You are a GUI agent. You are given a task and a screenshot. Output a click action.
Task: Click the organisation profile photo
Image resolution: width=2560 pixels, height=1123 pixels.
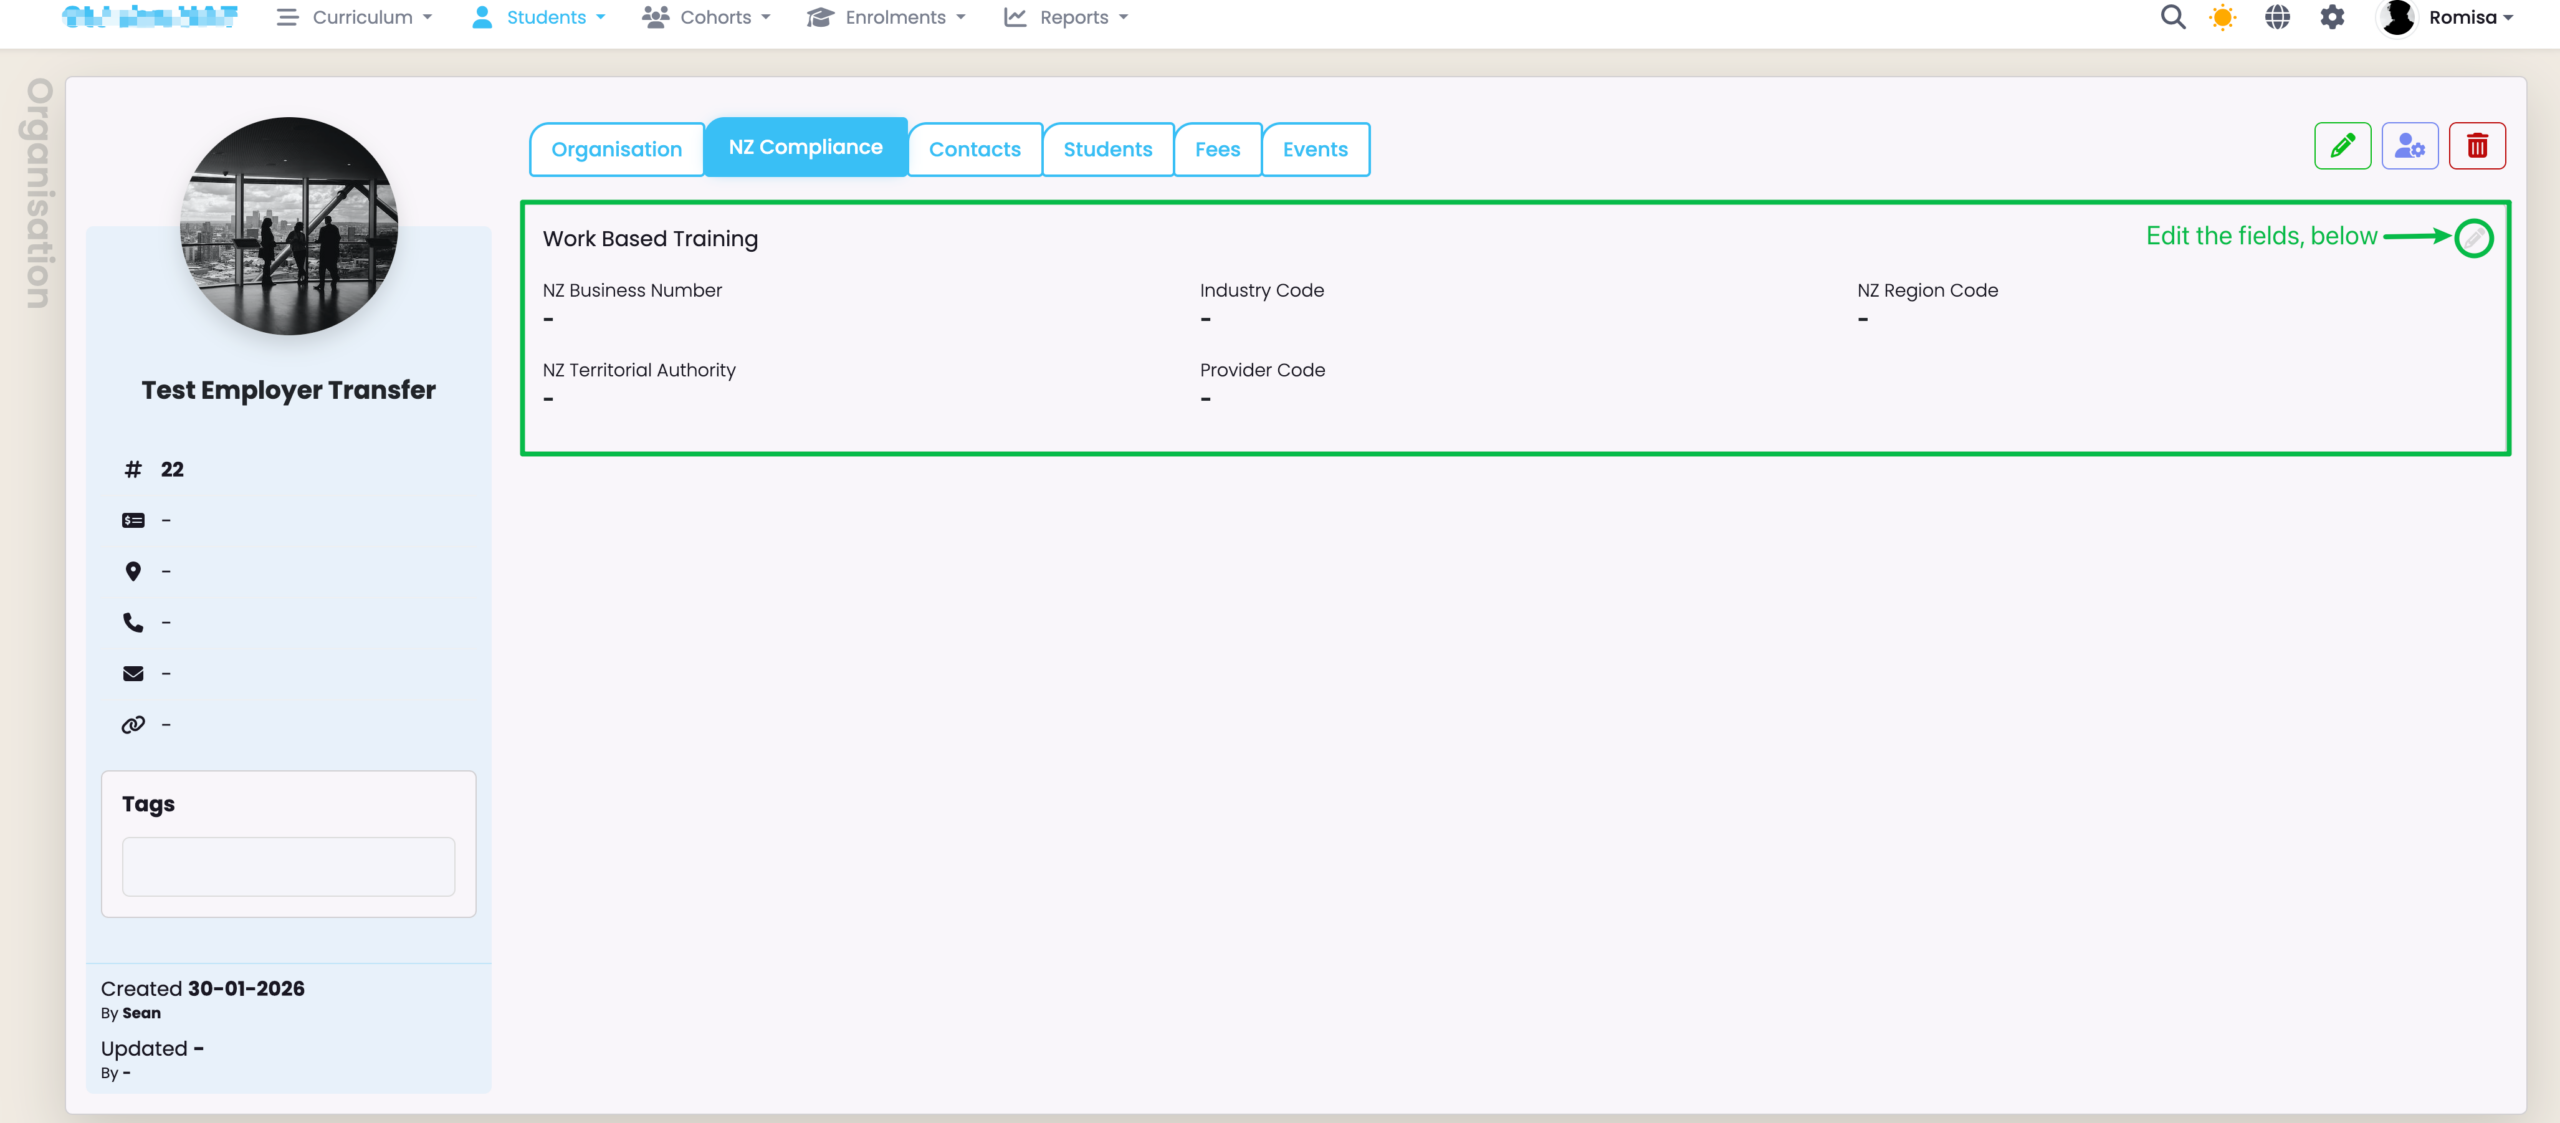[288, 226]
